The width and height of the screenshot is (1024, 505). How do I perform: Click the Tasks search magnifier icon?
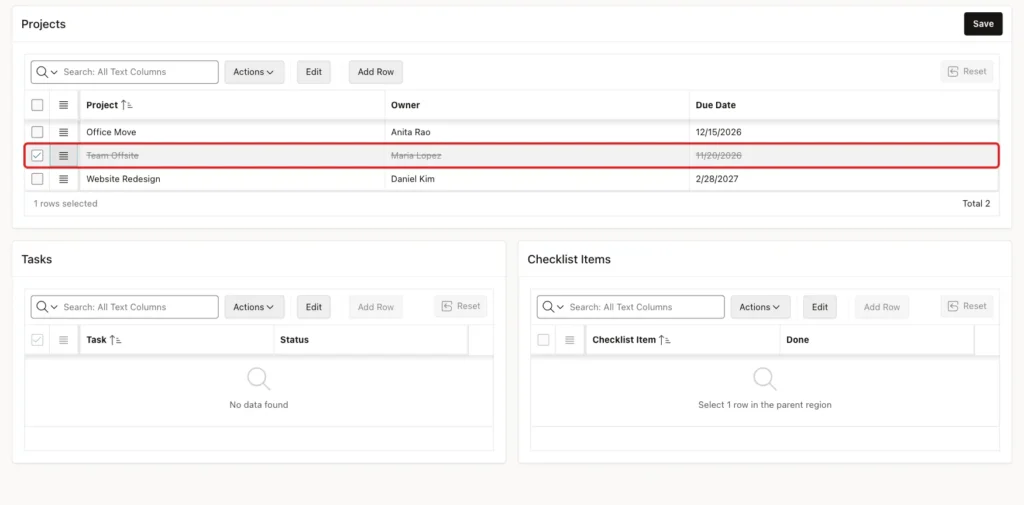42,307
